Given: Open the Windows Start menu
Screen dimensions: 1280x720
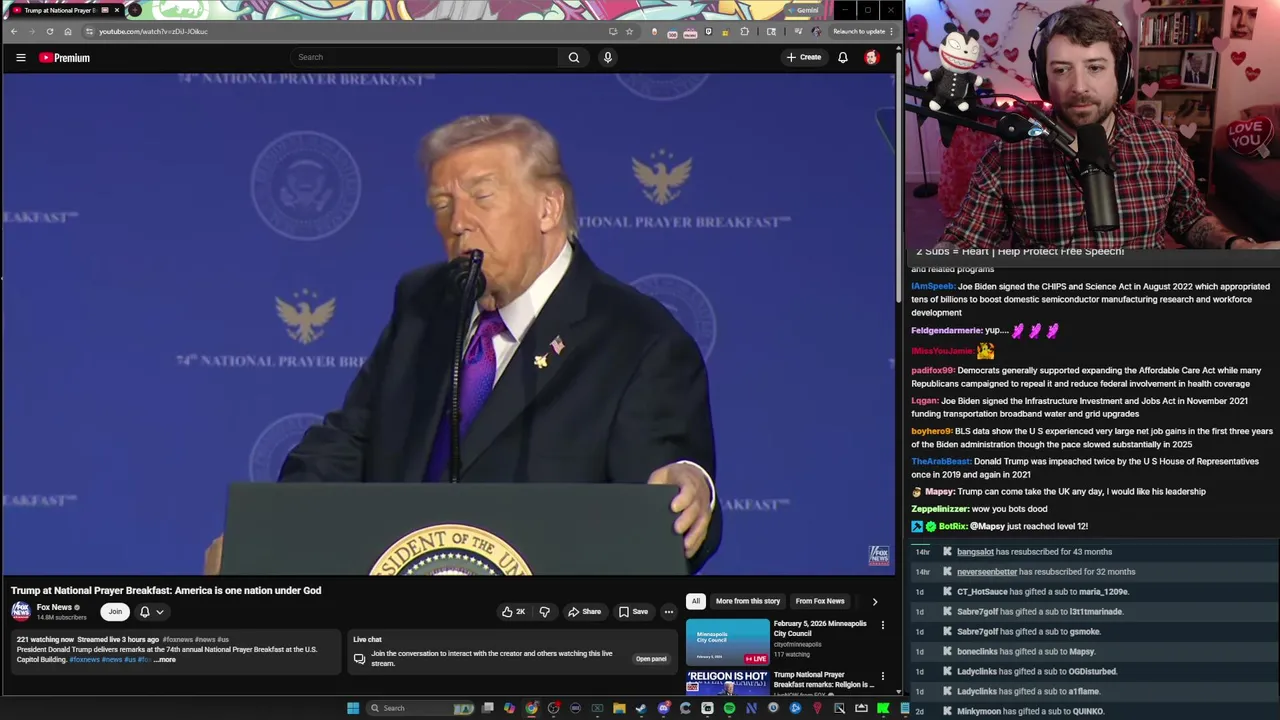Looking at the screenshot, I should [x=352, y=708].
